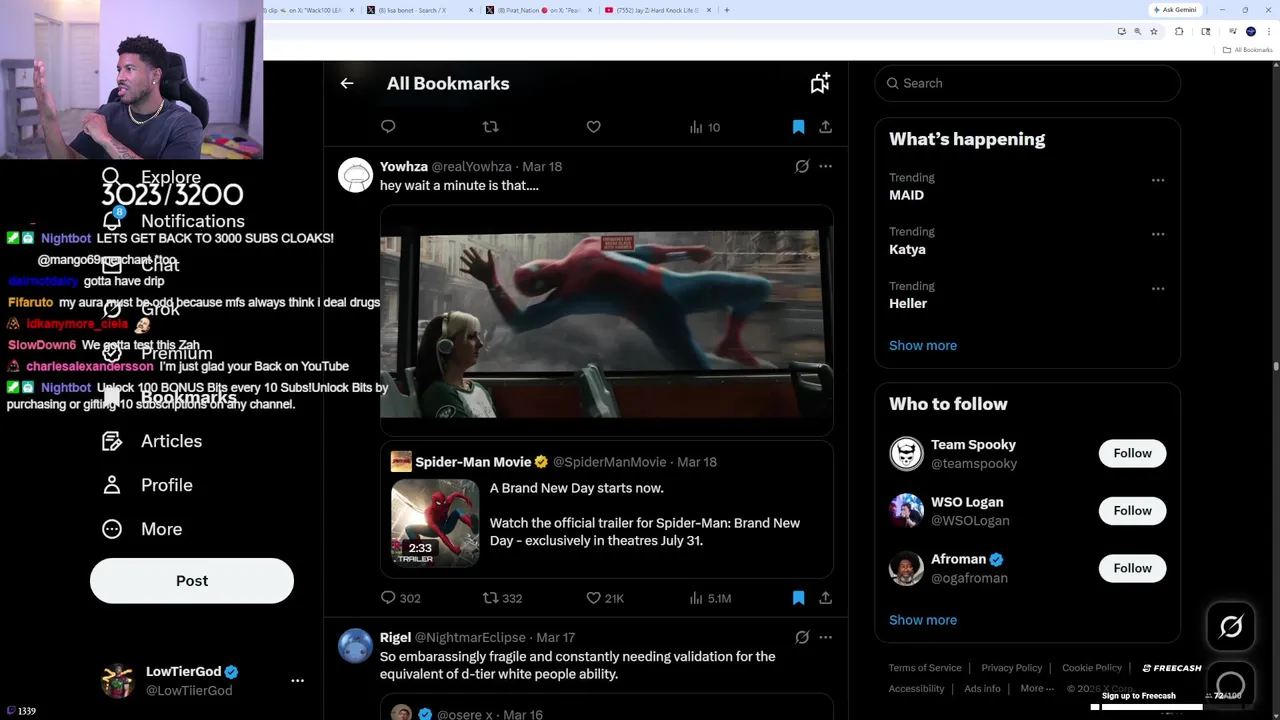Switch to the Jay-Z Hard Knock Life YouTube tab
This screenshot has height=720, width=1280.
(658, 10)
